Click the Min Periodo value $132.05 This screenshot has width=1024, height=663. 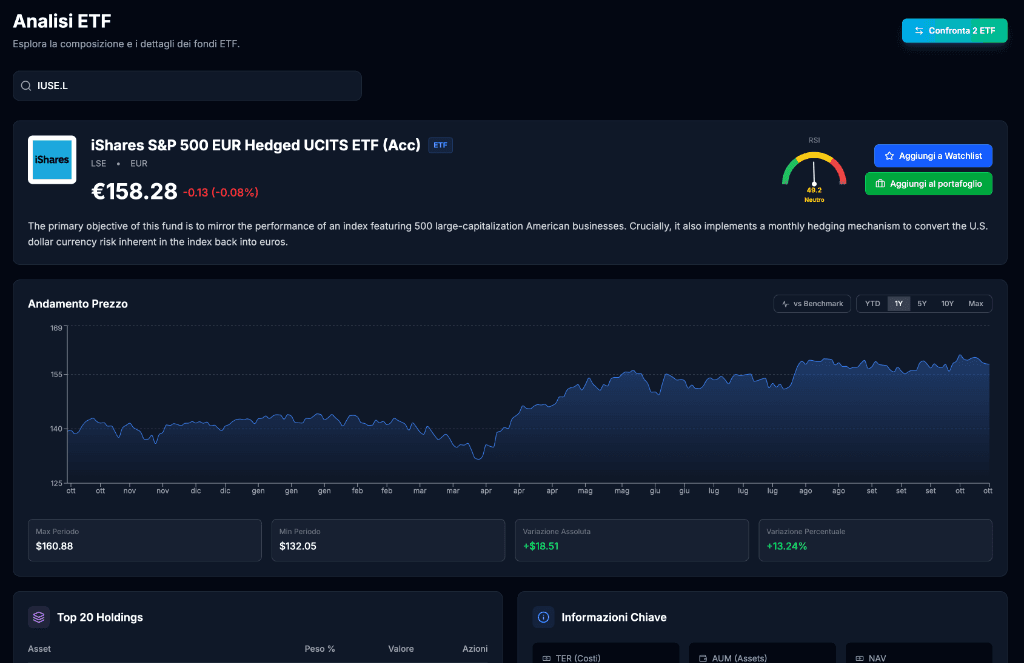(298, 546)
